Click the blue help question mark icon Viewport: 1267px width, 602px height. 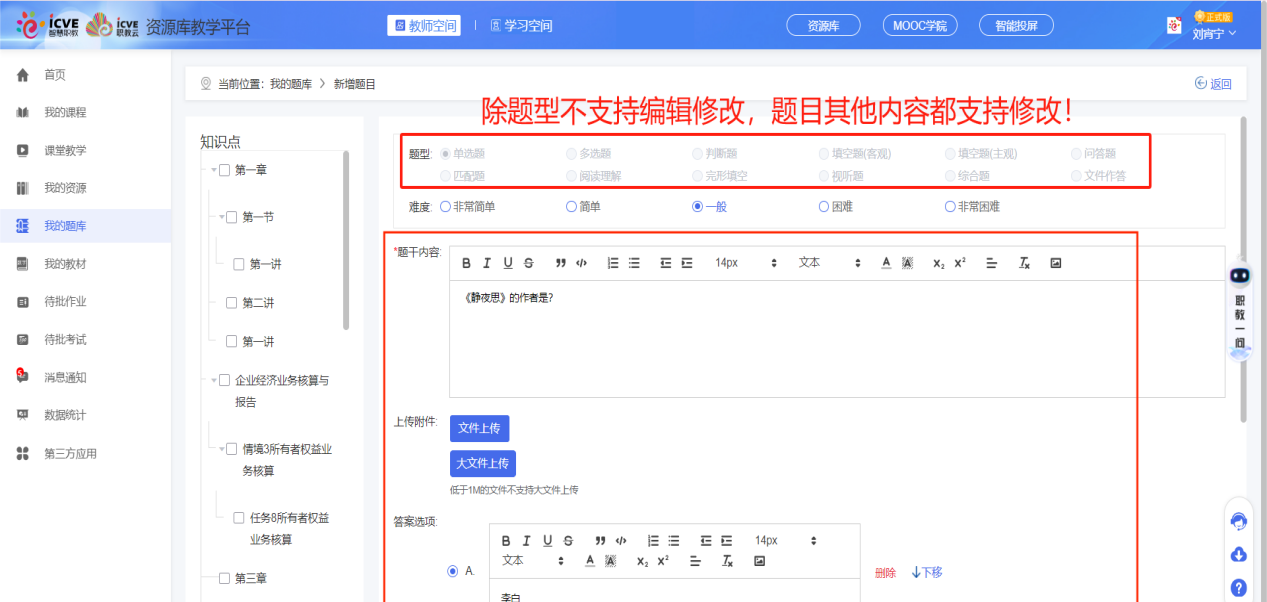click(x=1239, y=588)
